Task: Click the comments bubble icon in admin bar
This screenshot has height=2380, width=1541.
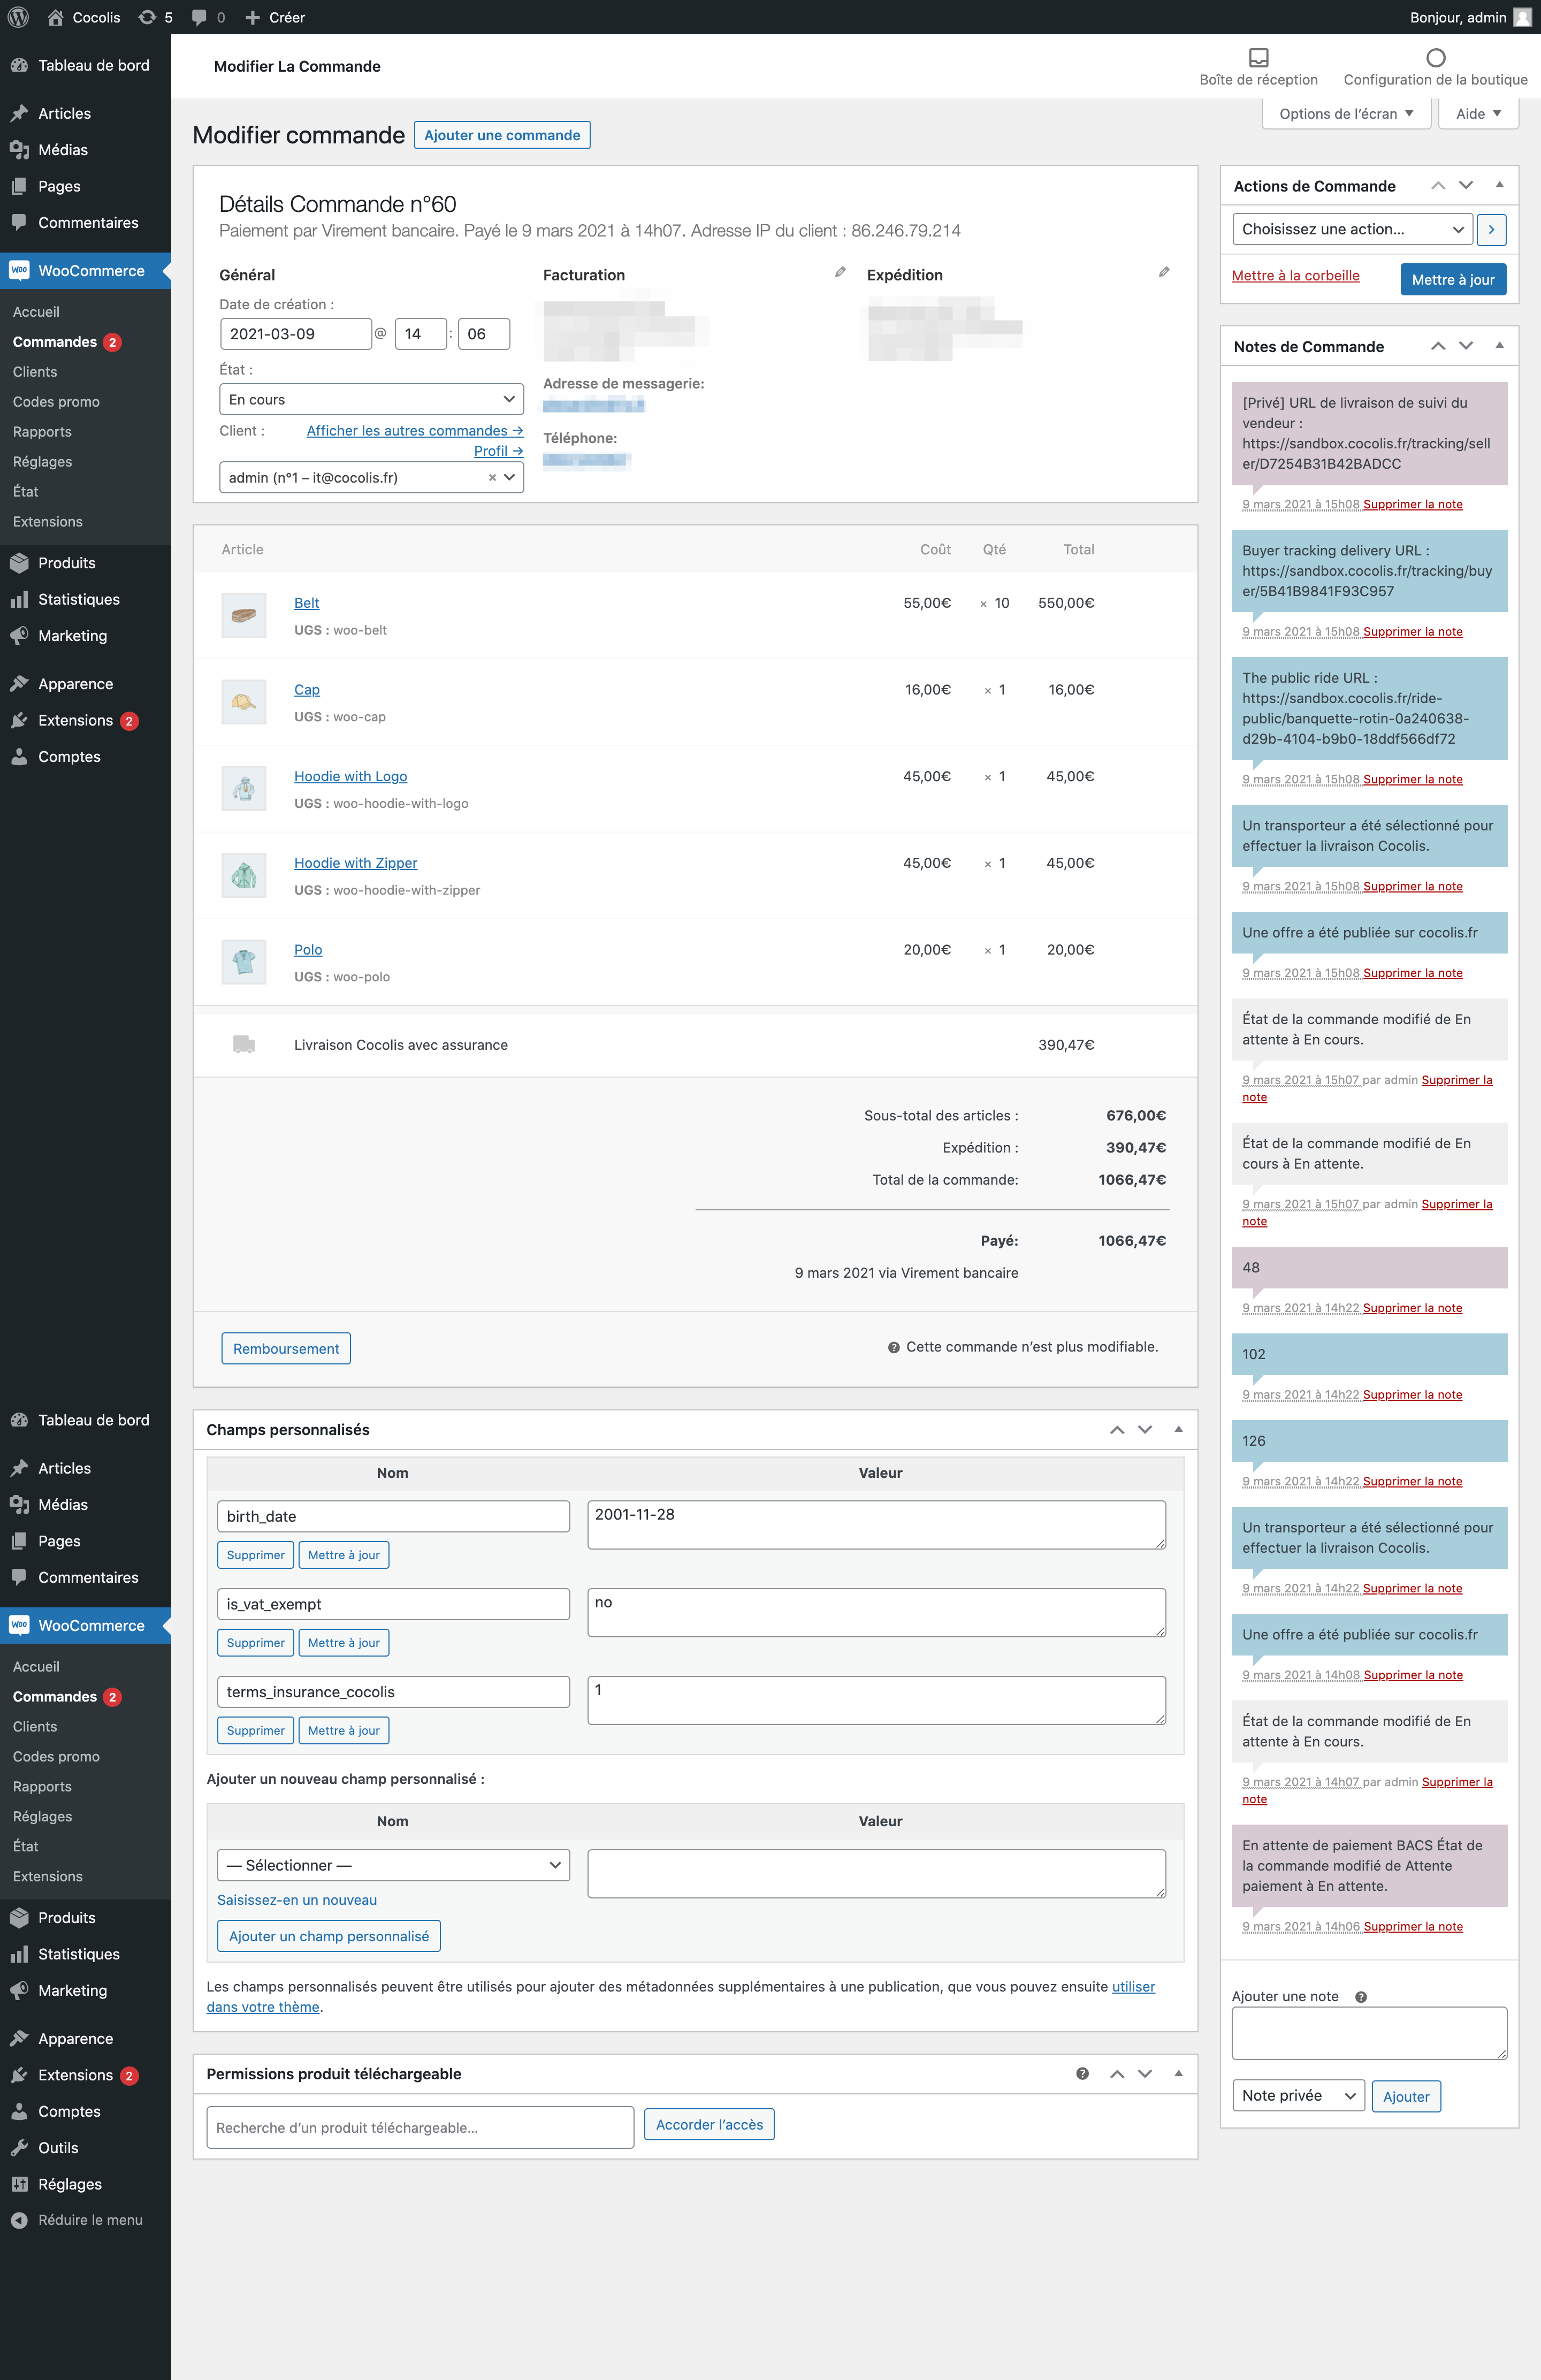Action: [200, 17]
